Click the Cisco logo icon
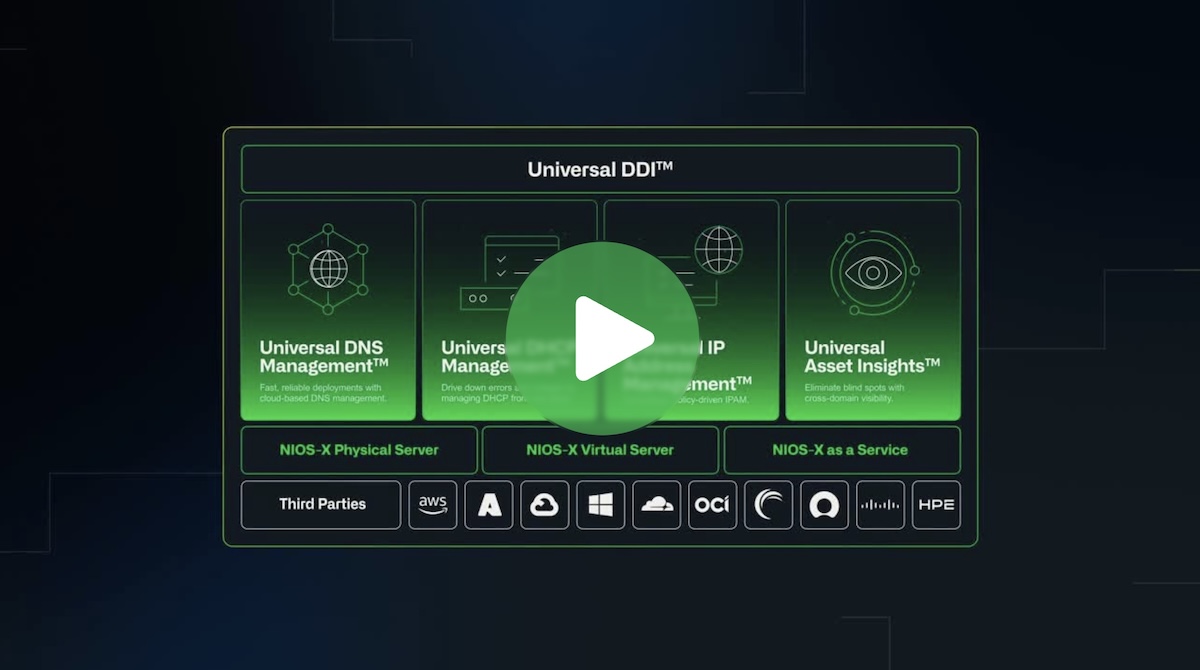This screenshot has width=1200, height=670. (881, 505)
